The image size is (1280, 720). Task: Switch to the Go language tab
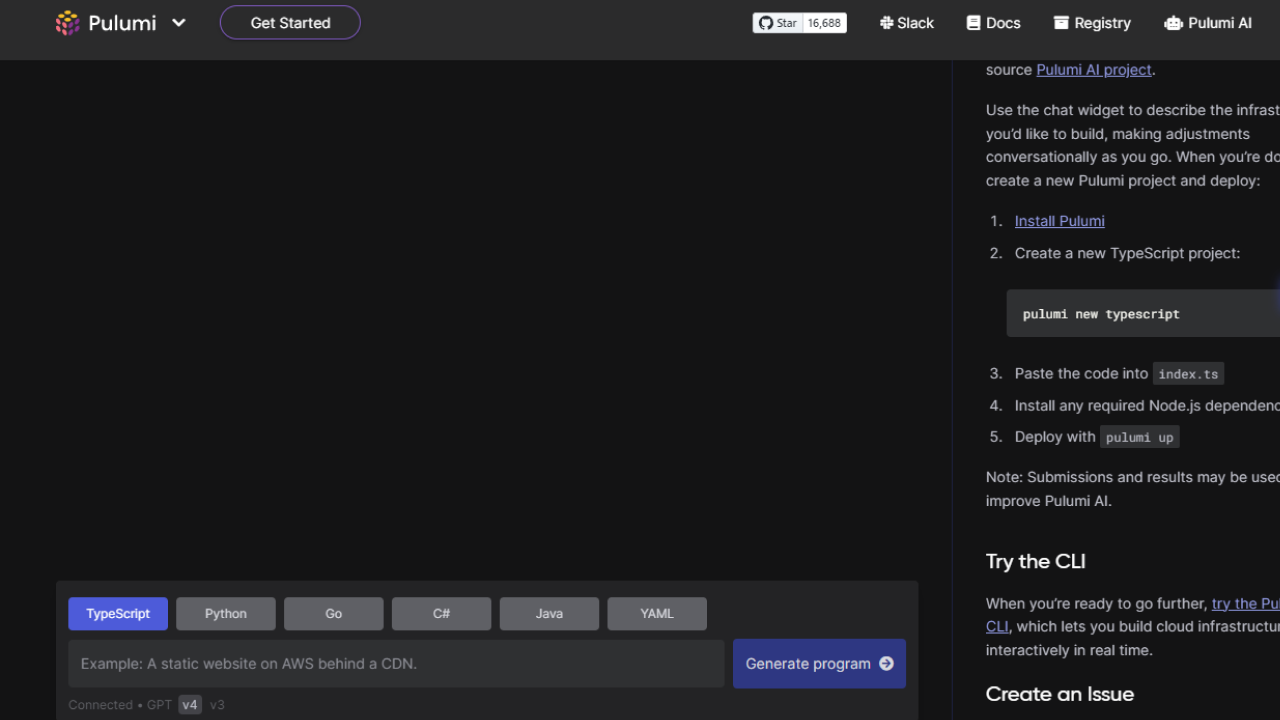point(334,614)
